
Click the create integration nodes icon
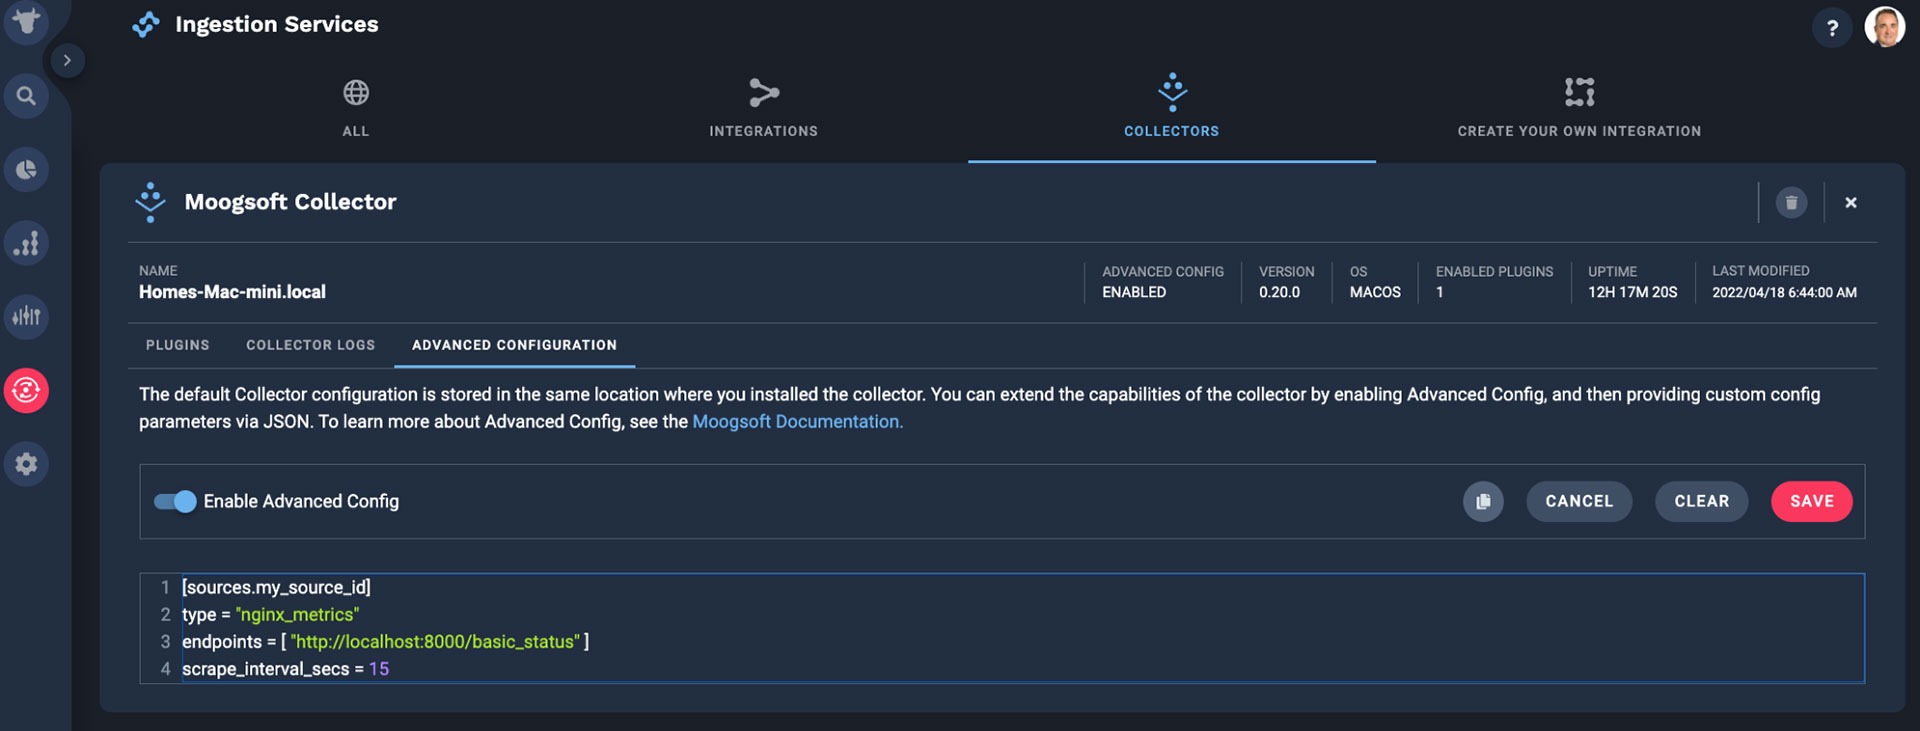[x=1579, y=92]
